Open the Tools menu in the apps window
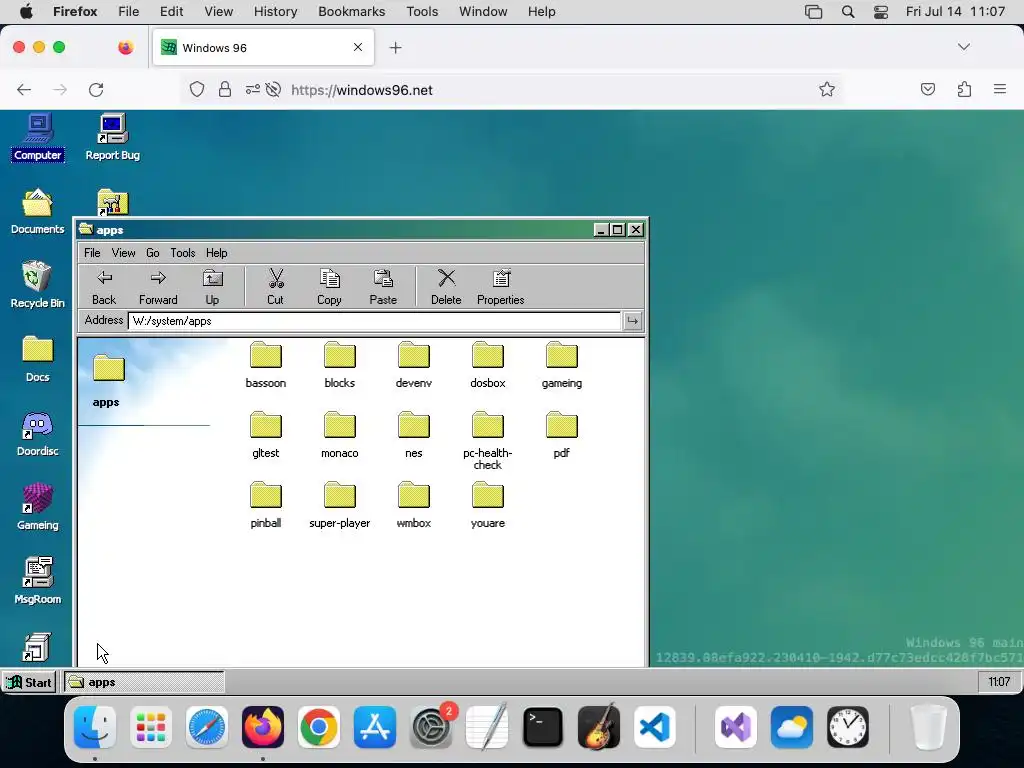 pos(183,253)
